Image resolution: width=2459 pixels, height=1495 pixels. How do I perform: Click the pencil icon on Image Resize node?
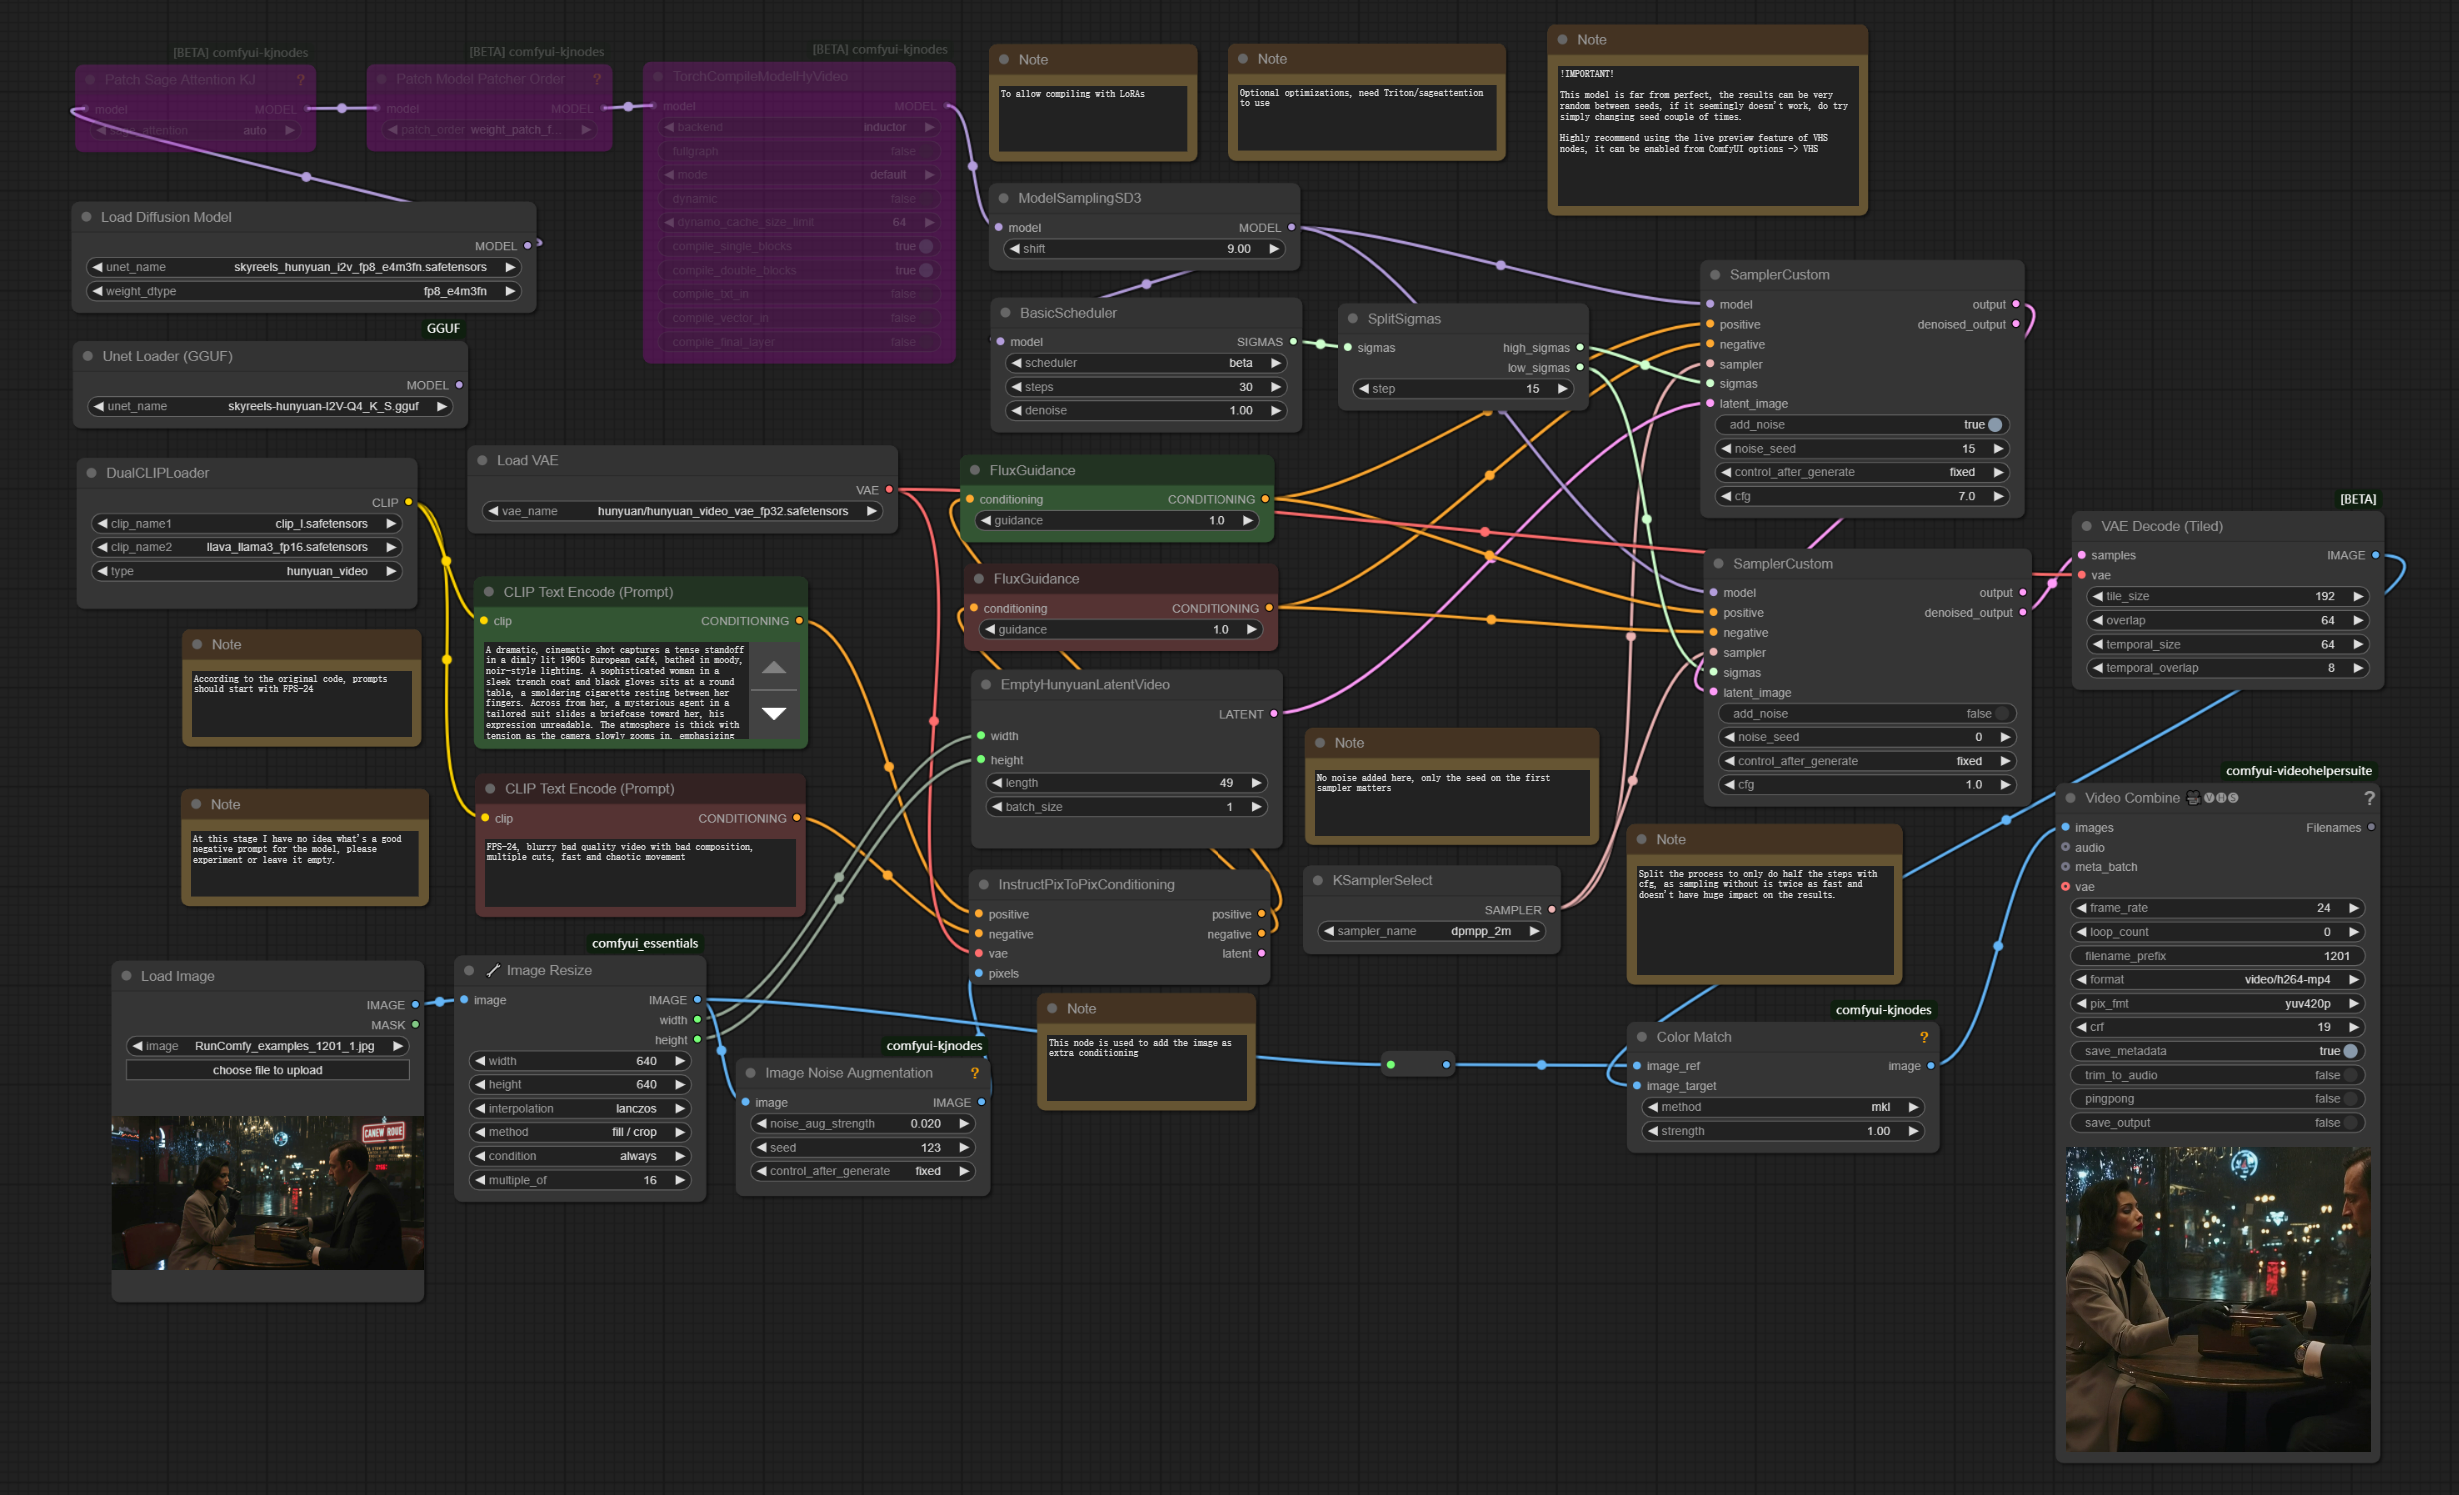(x=493, y=971)
